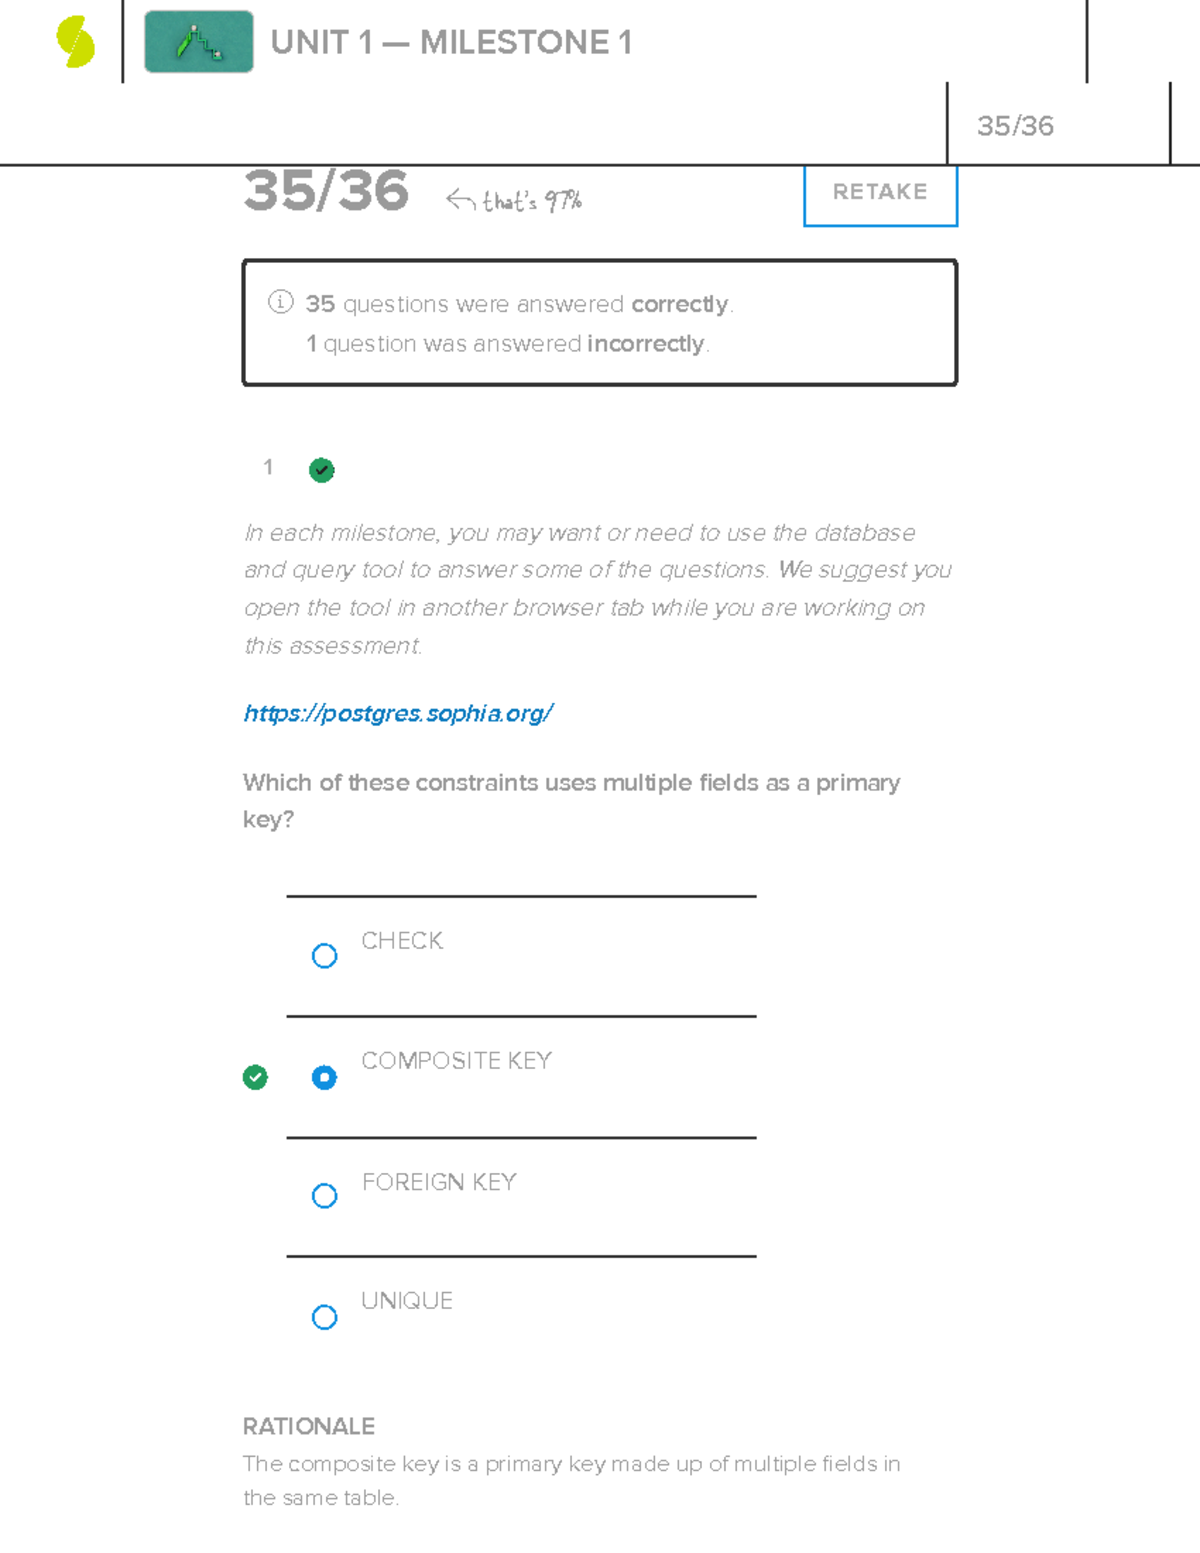Select the FOREIGN KEY radio option
The width and height of the screenshot is (1200, 1553).
[x=324, y=1196]
